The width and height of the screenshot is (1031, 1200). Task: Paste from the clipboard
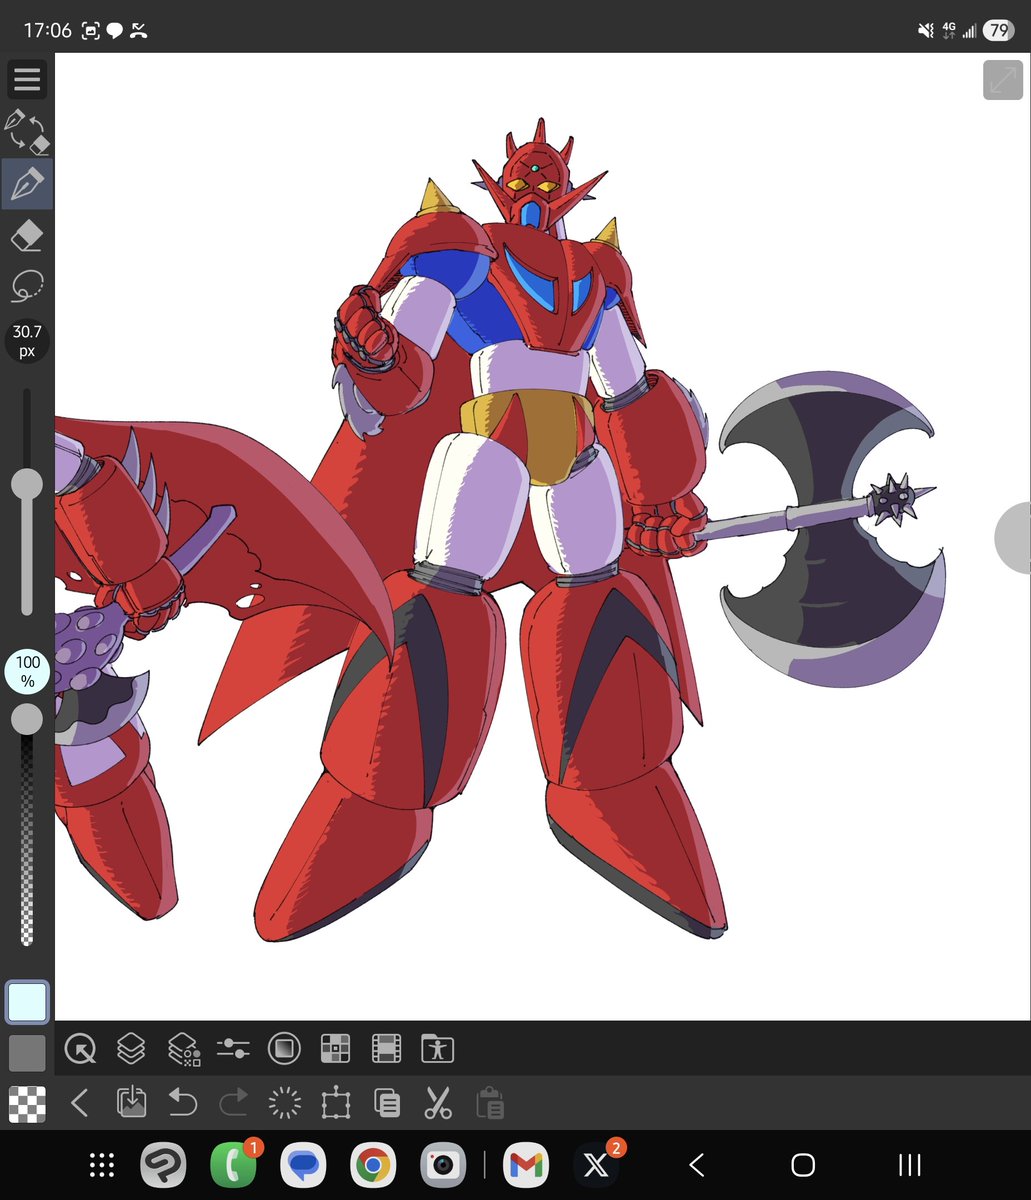pos(490,1103)
